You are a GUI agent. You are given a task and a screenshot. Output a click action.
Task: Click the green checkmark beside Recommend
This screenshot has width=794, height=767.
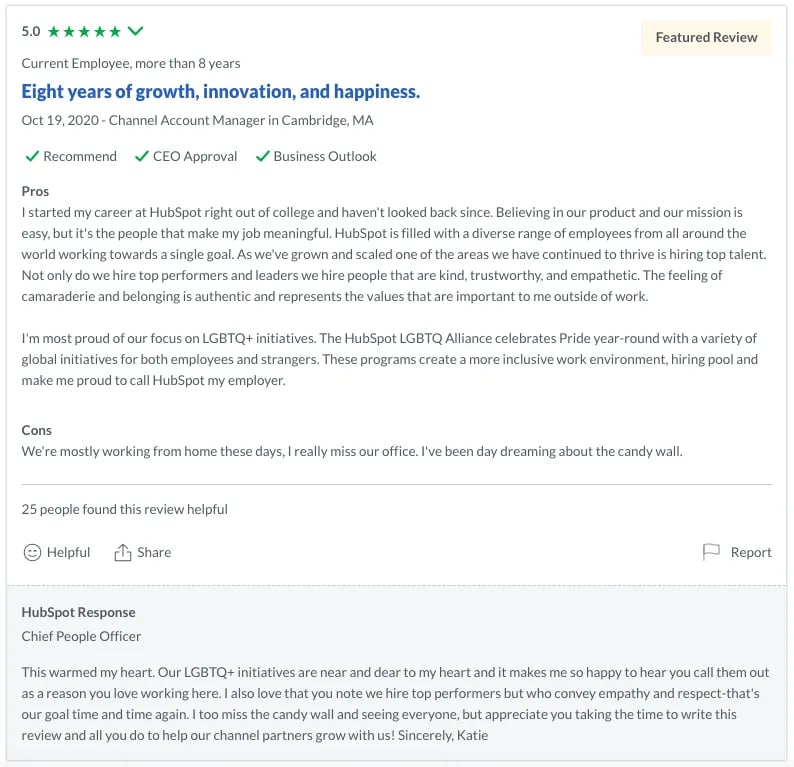(32, 156)
